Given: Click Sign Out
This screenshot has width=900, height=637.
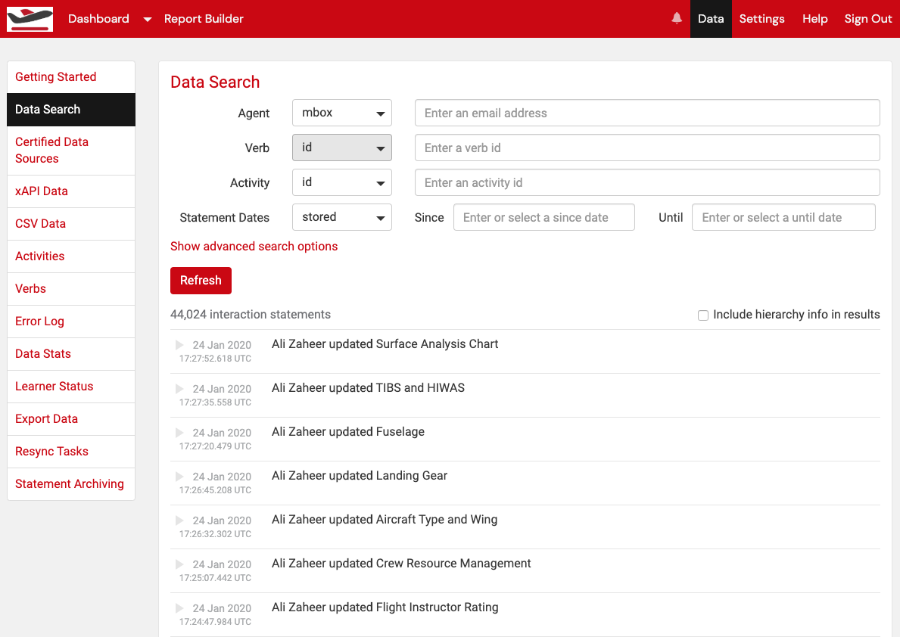Looking at the screenshot, I should pyautogui.click(x=868, y=19).
